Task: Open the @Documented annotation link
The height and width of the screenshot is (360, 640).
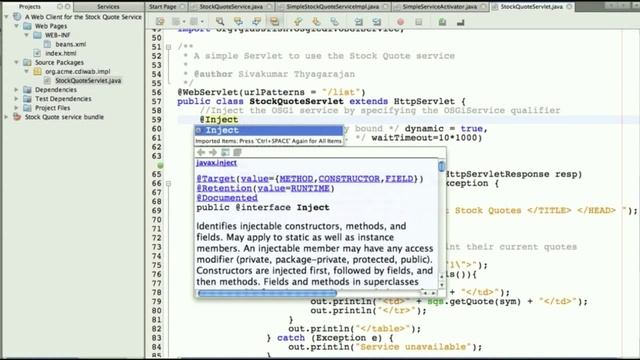Action: 227,198
